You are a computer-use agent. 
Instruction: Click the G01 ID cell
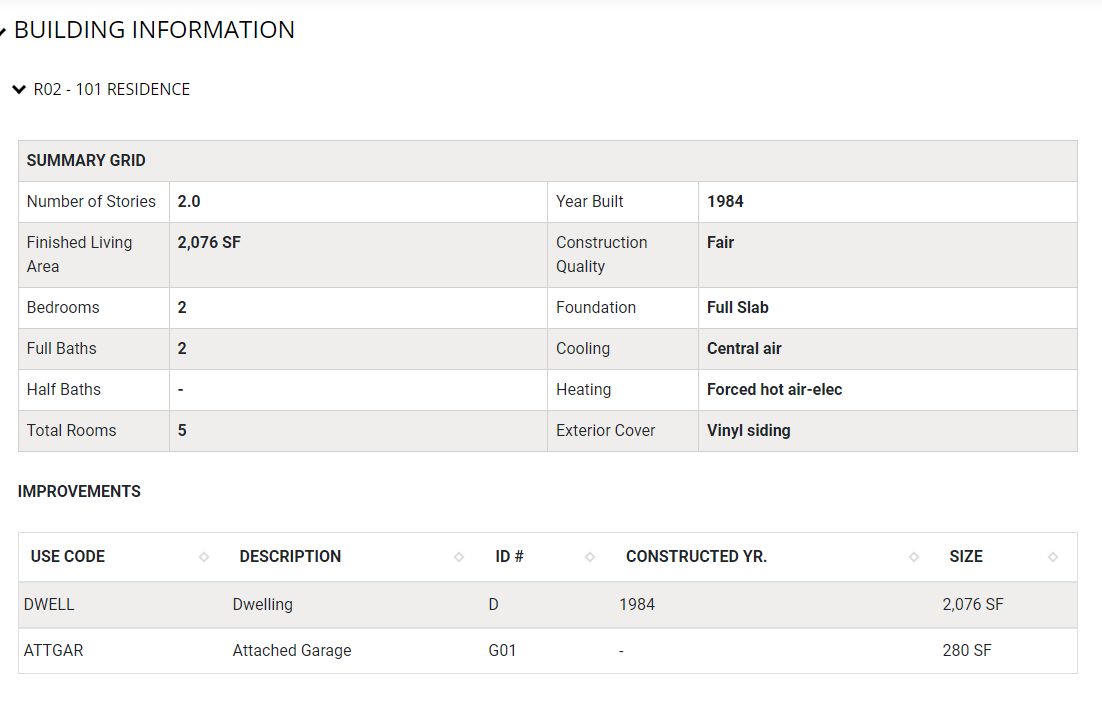tap(502, 651)
